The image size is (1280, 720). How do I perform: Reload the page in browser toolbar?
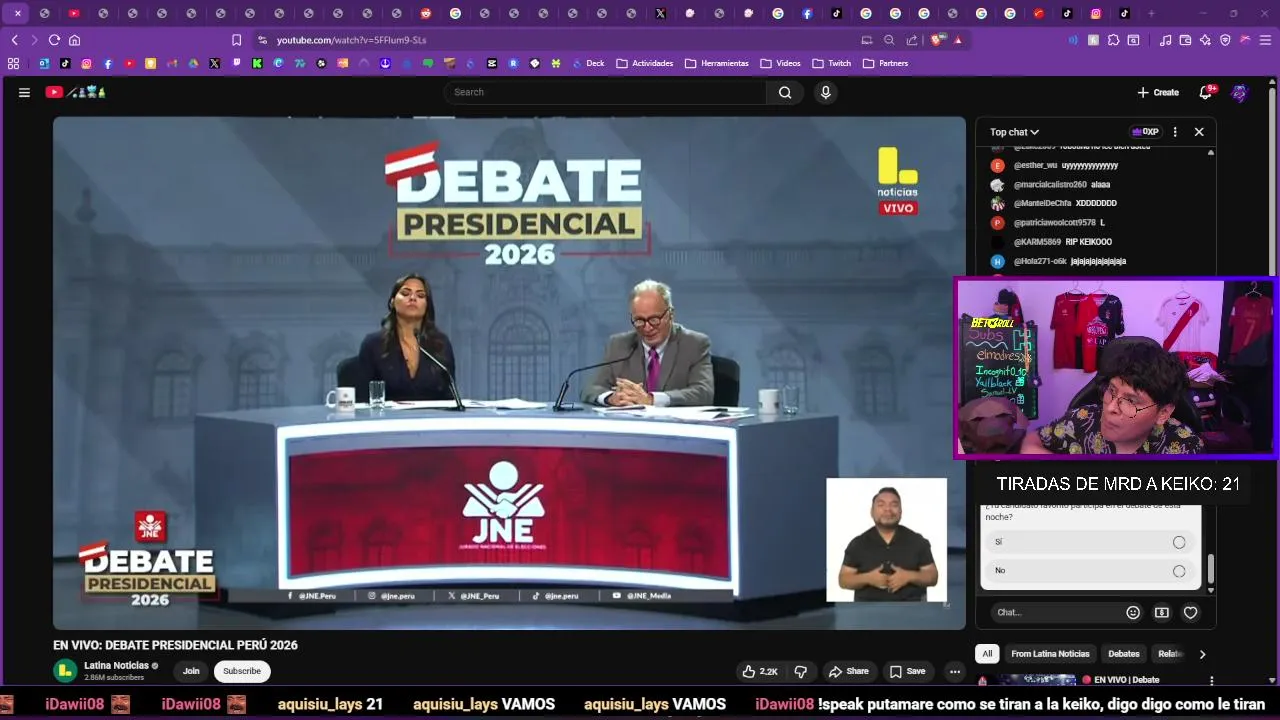(x=54, y=40)
